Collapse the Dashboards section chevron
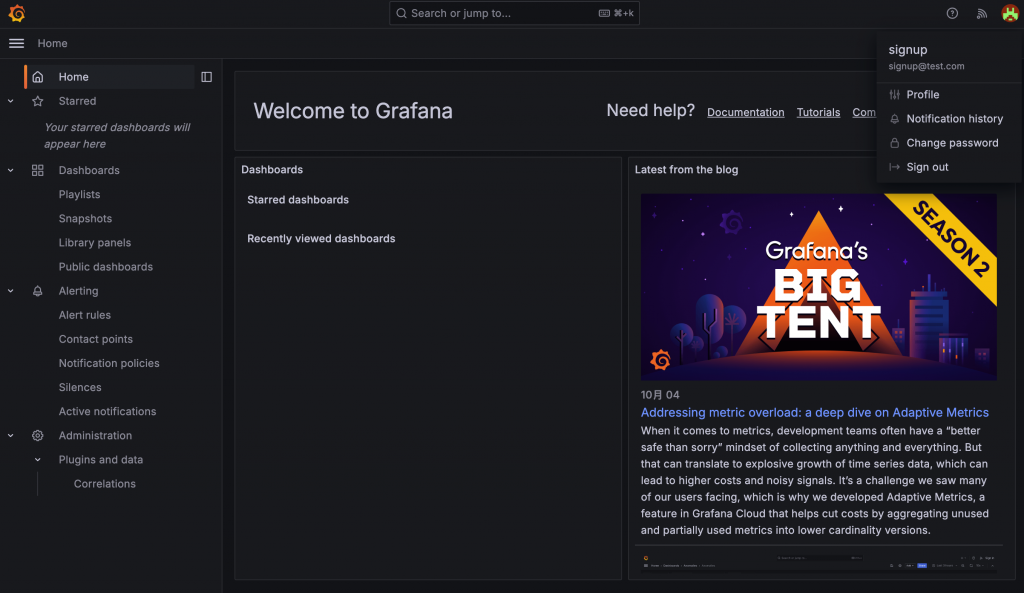 (10, 170)
